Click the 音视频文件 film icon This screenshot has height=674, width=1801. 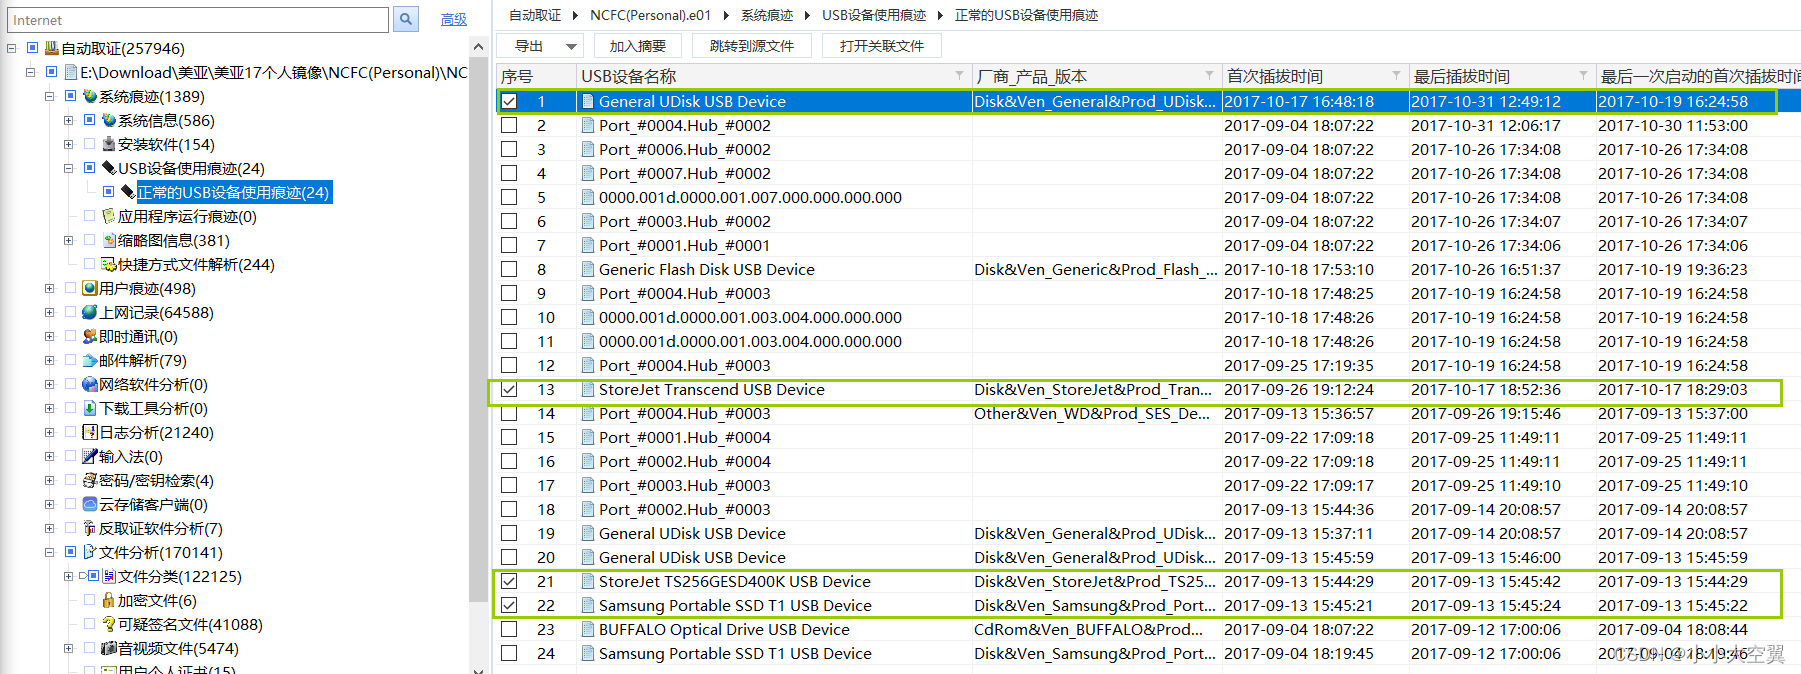109,648
